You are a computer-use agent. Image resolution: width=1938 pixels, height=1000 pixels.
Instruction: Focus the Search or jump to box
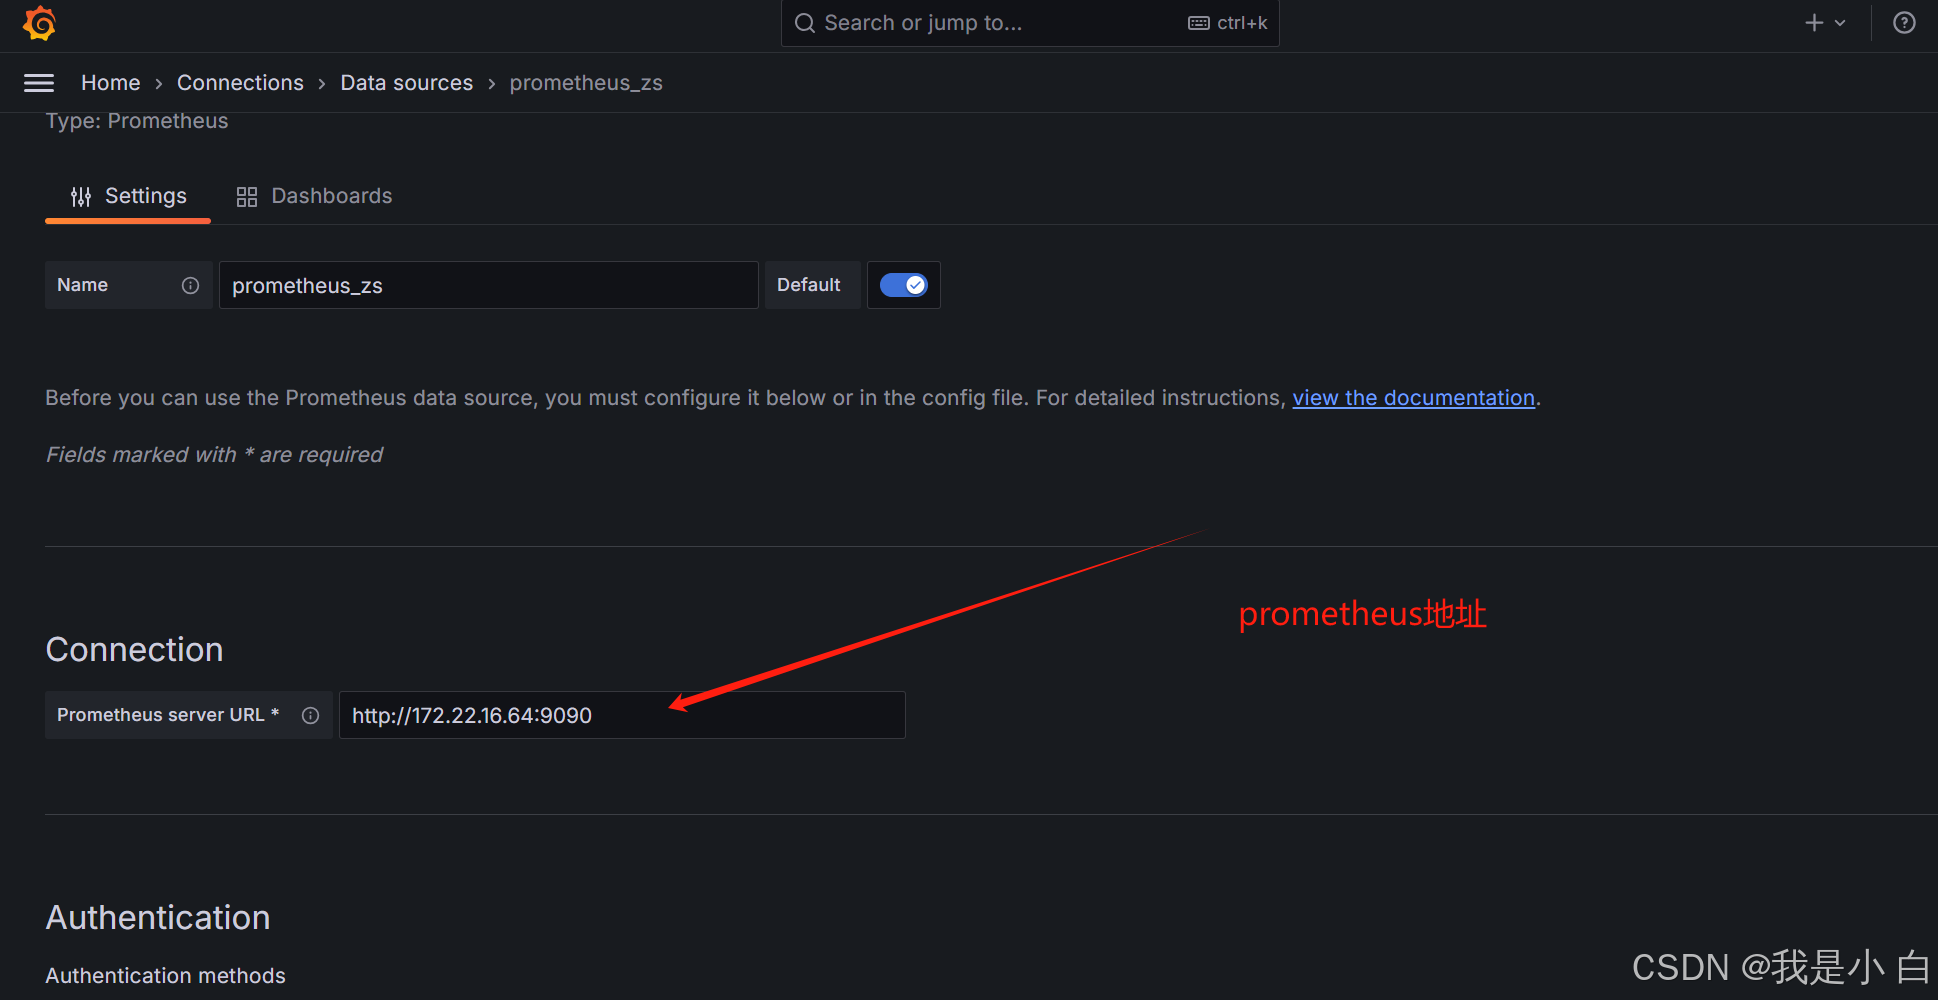(x=1030, y=23)
